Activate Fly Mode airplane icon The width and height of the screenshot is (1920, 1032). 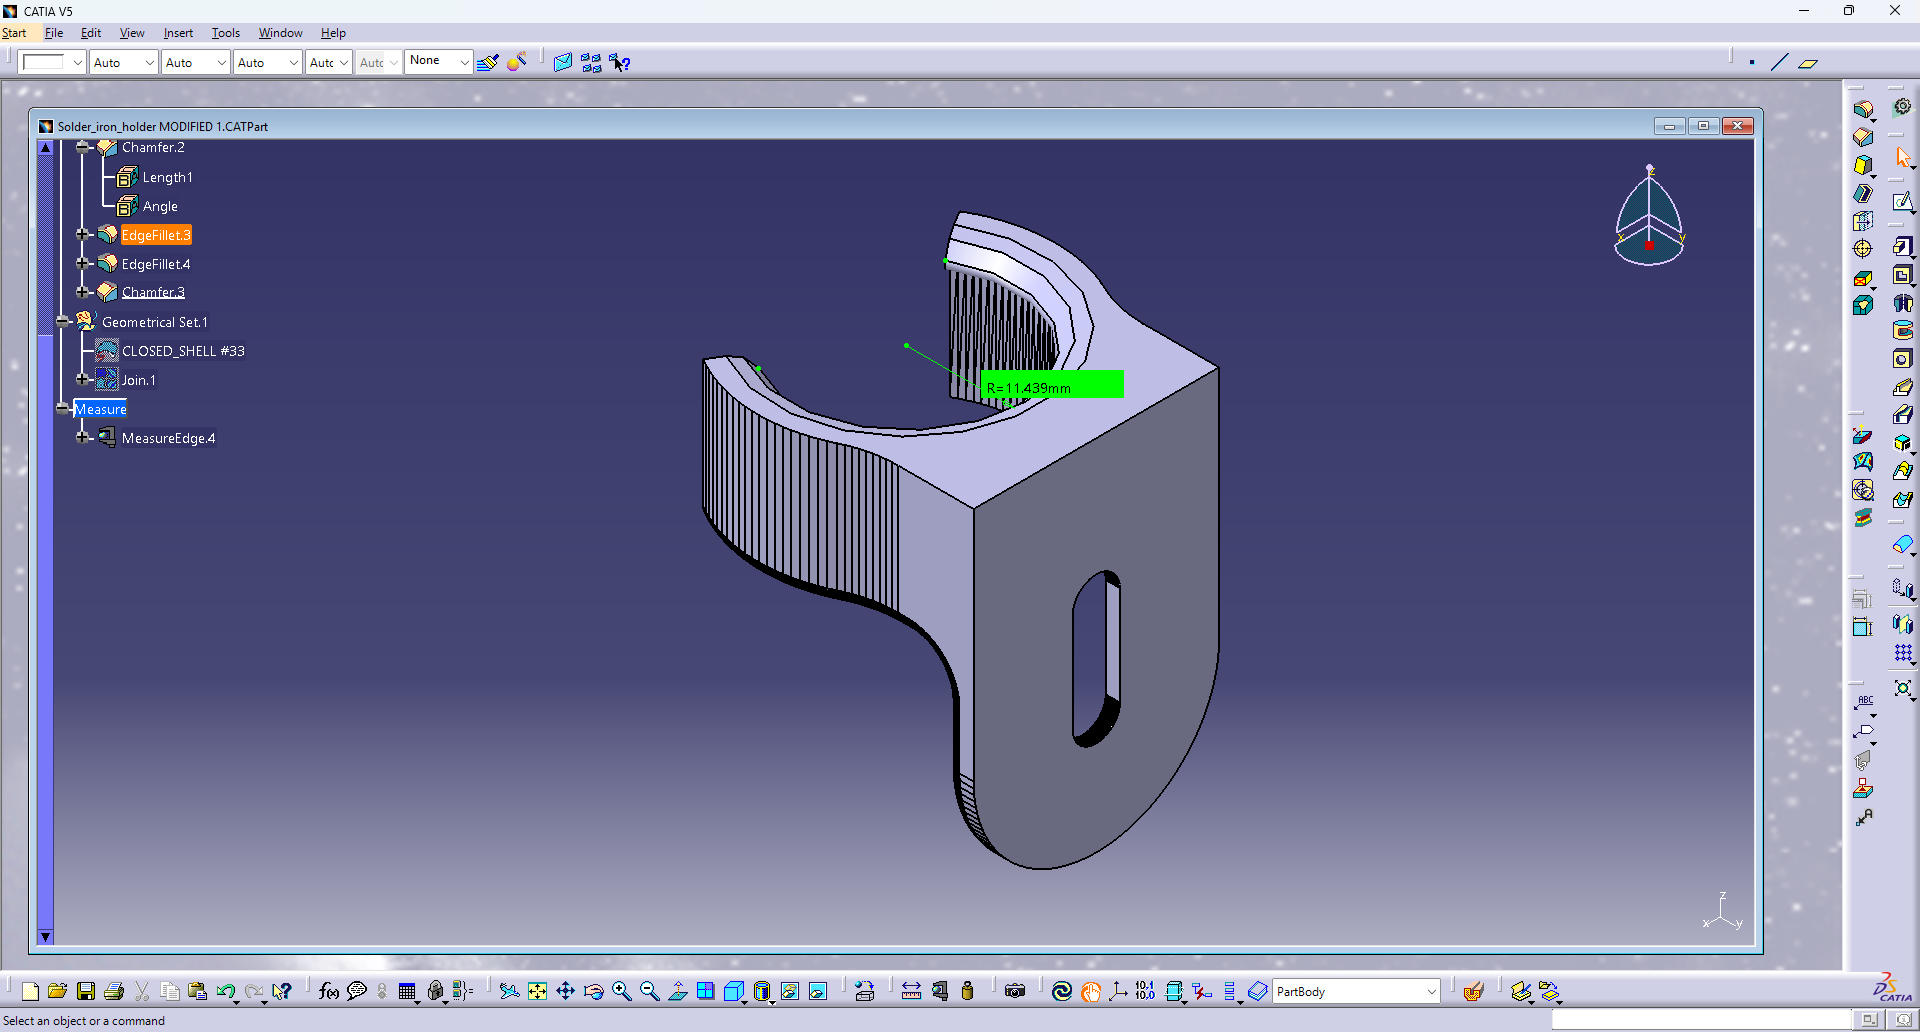tap(509, 991)
